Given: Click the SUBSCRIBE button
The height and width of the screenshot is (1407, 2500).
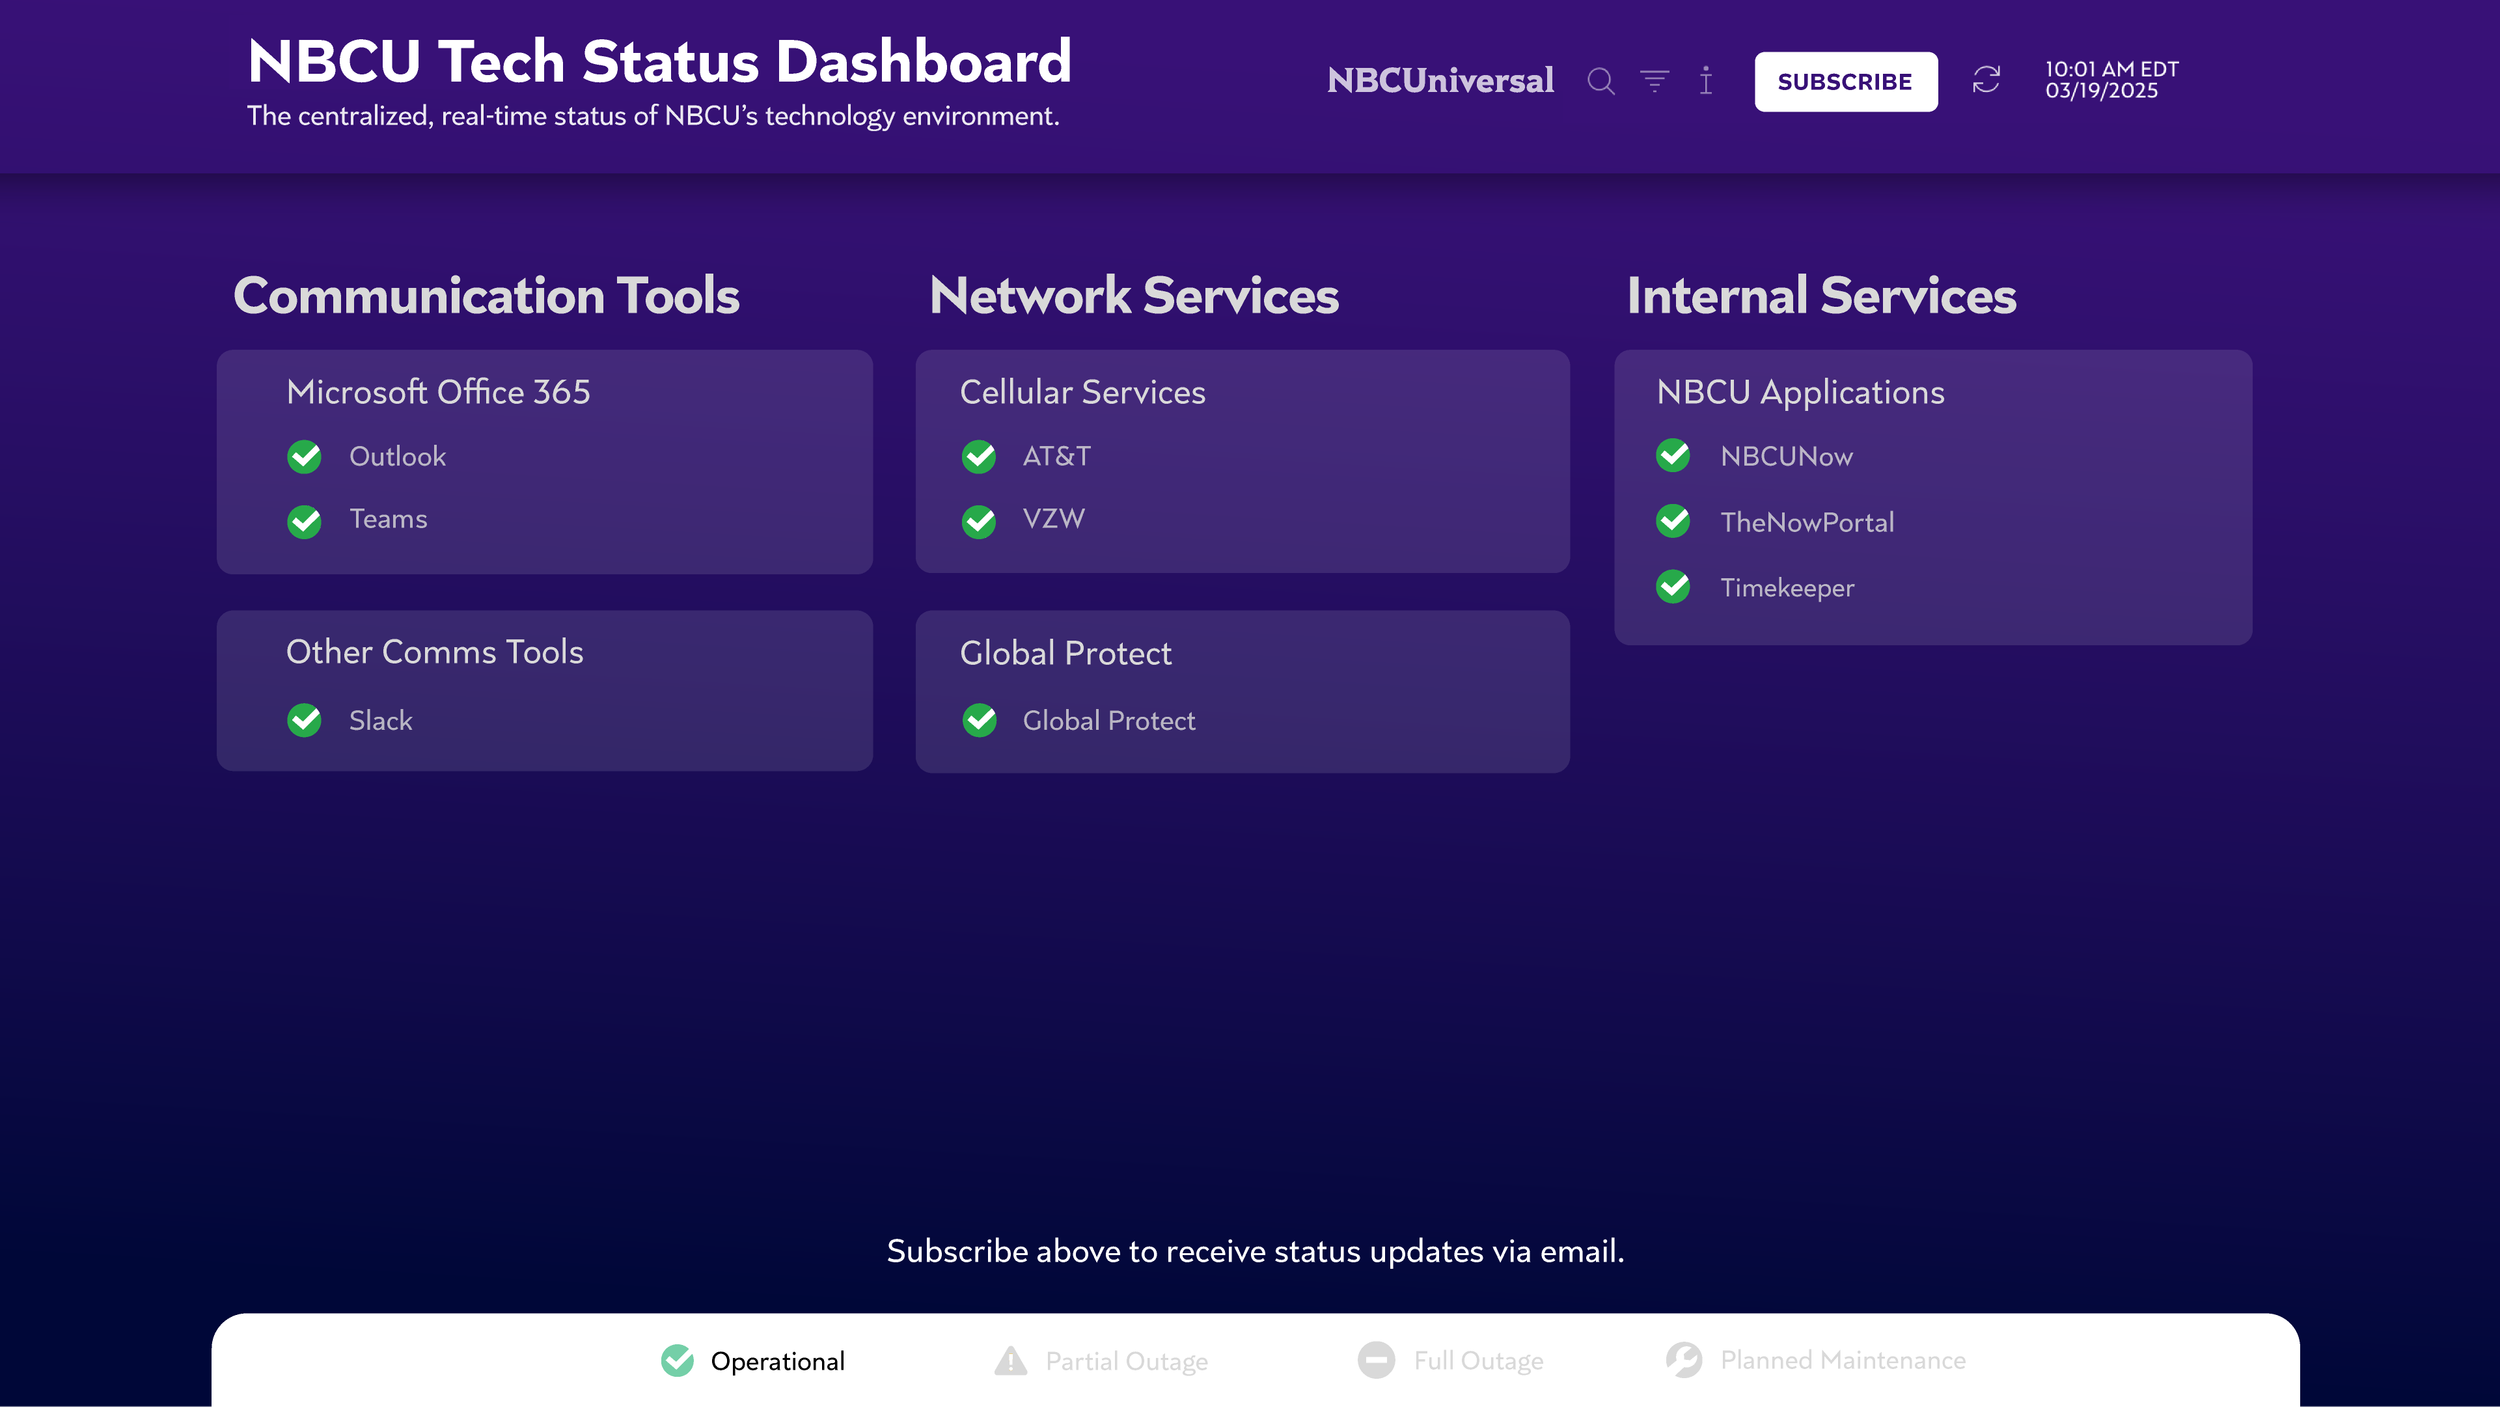Looking at the screenshot, I should click(1845, 82).
